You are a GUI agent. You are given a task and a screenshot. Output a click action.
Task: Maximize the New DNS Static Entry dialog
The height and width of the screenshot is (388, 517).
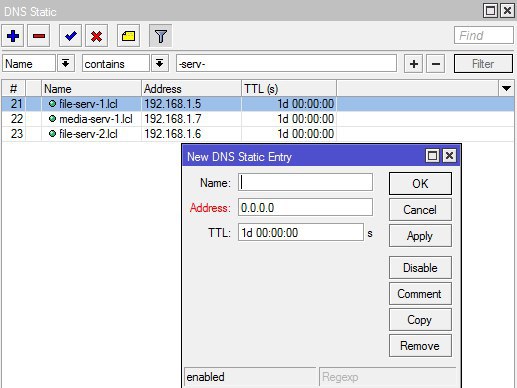pos(432,155)
